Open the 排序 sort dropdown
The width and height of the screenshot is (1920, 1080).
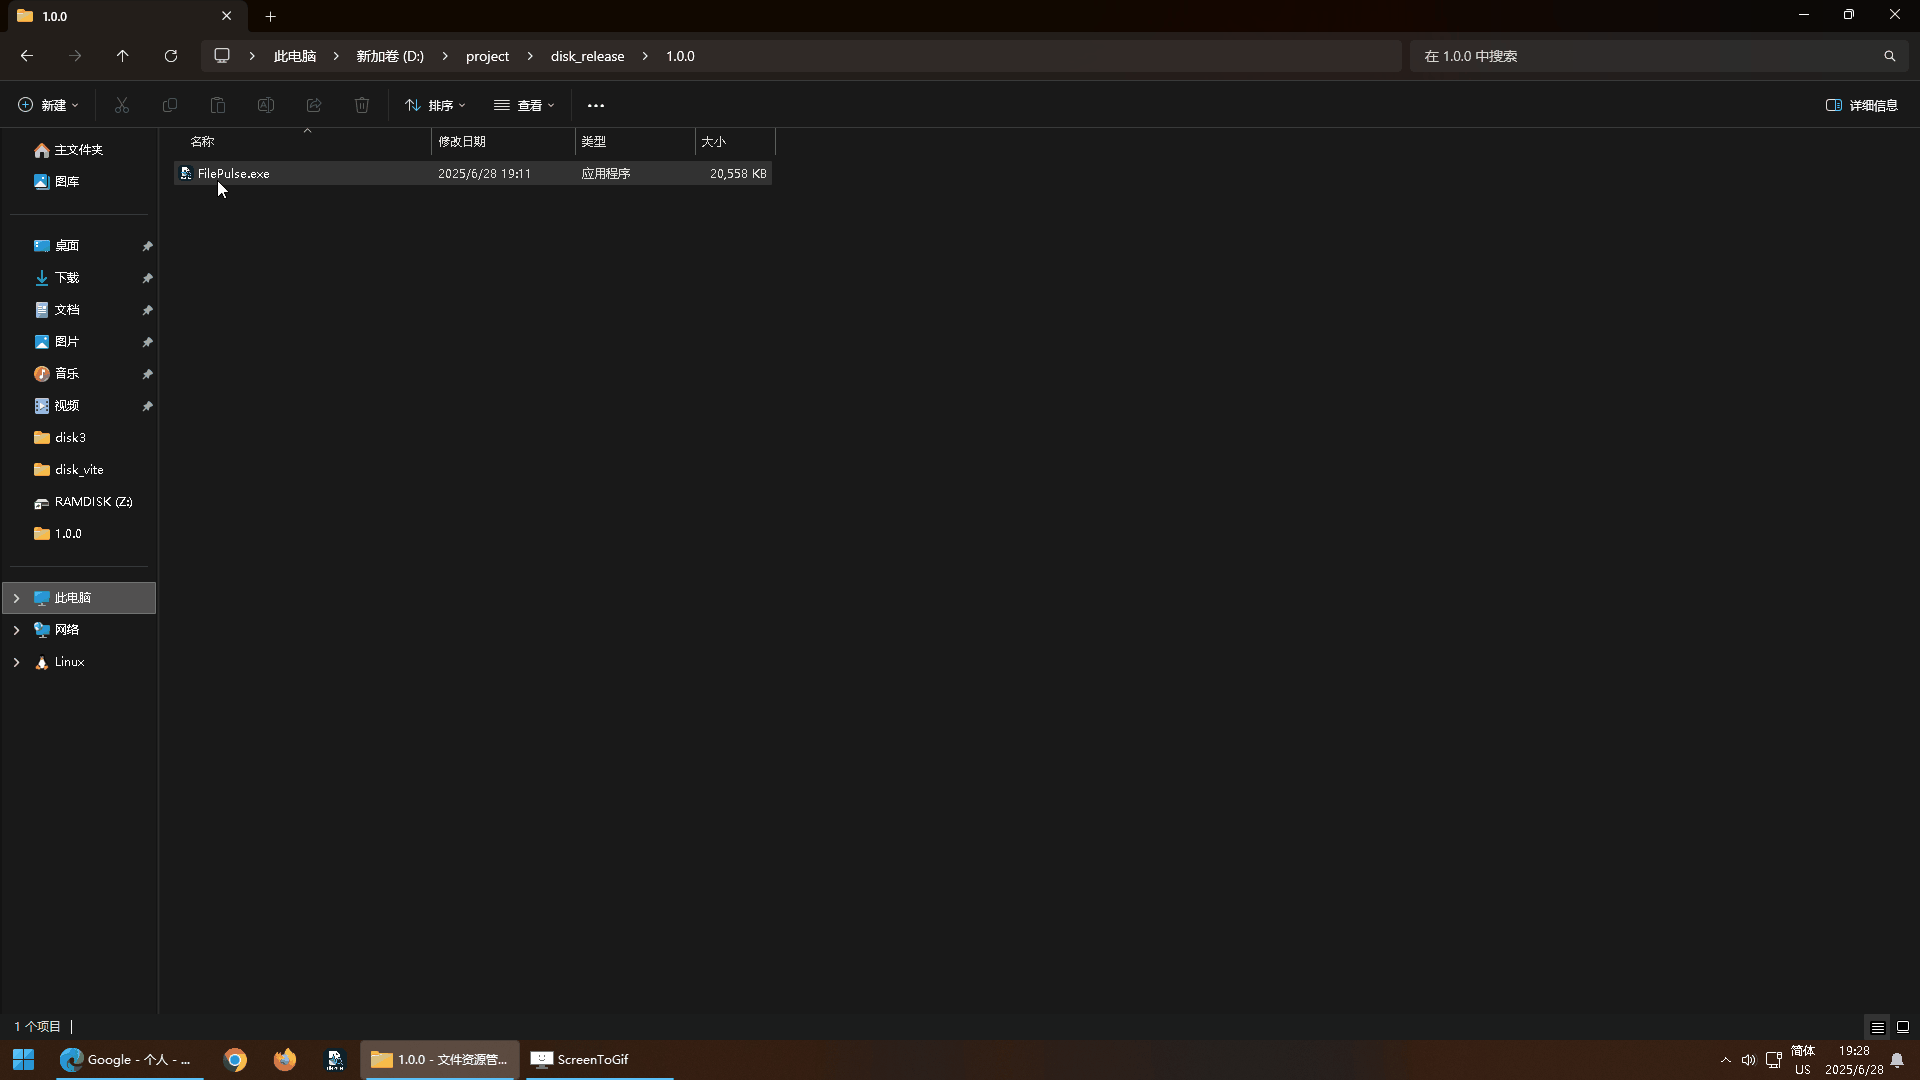pyautogui.click(x=435, y=105)
